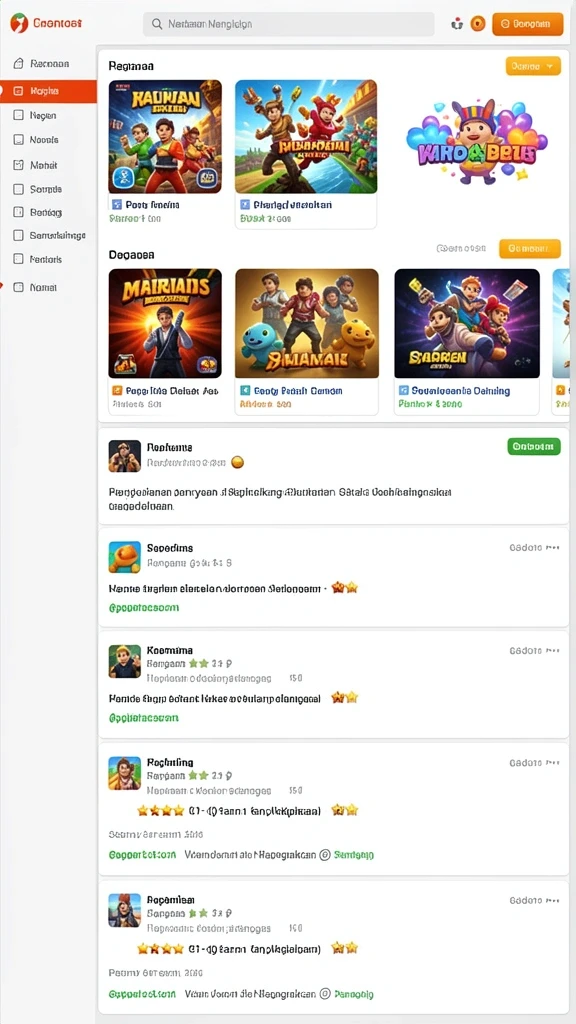Click the four gold stars in the 'Roghuling' entry
This screenshot has height=1024, width=576.
tap(160, 810)
